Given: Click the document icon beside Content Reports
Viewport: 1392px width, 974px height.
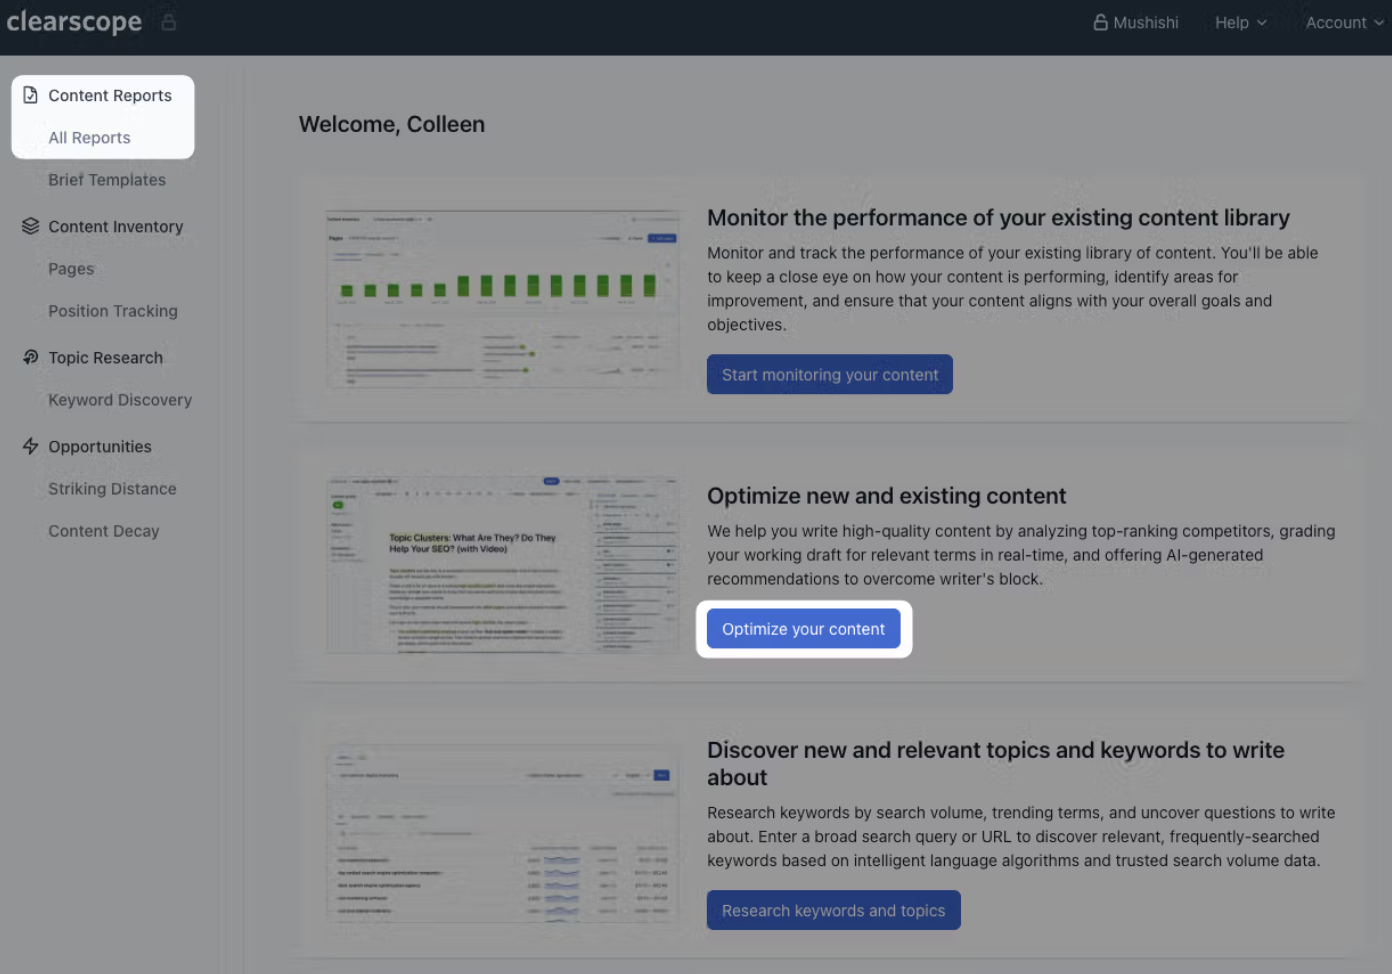Looking at the screenshot, I should click(x=30, y=95).
